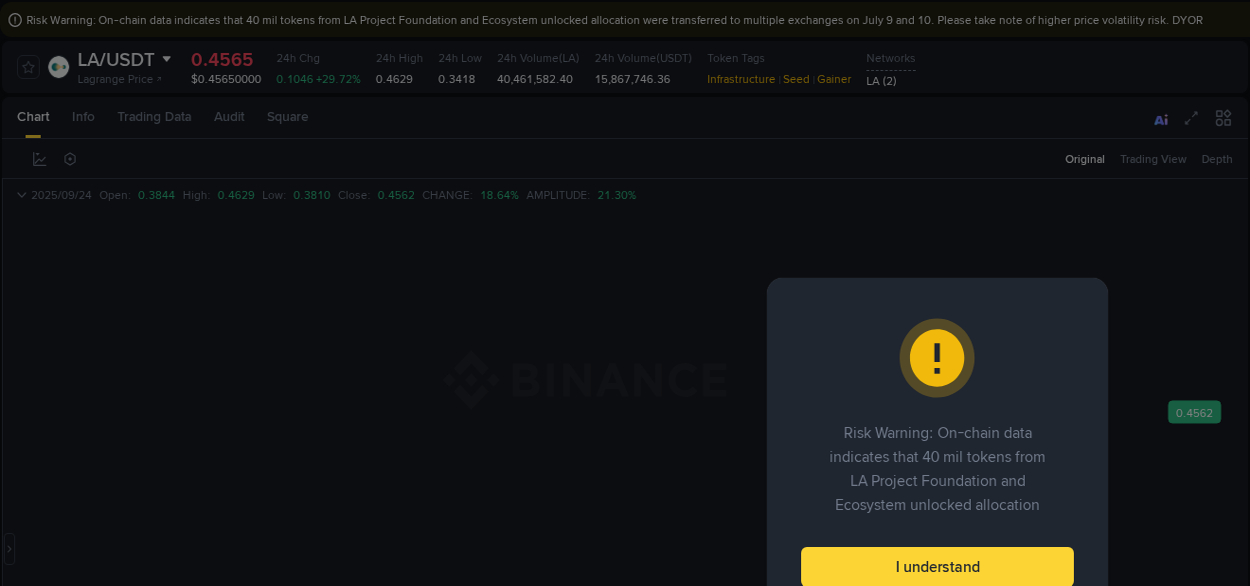Click the green 0.4562 price tag
The width and height of the screenshot is (1250, 586).
[1194, 411]
